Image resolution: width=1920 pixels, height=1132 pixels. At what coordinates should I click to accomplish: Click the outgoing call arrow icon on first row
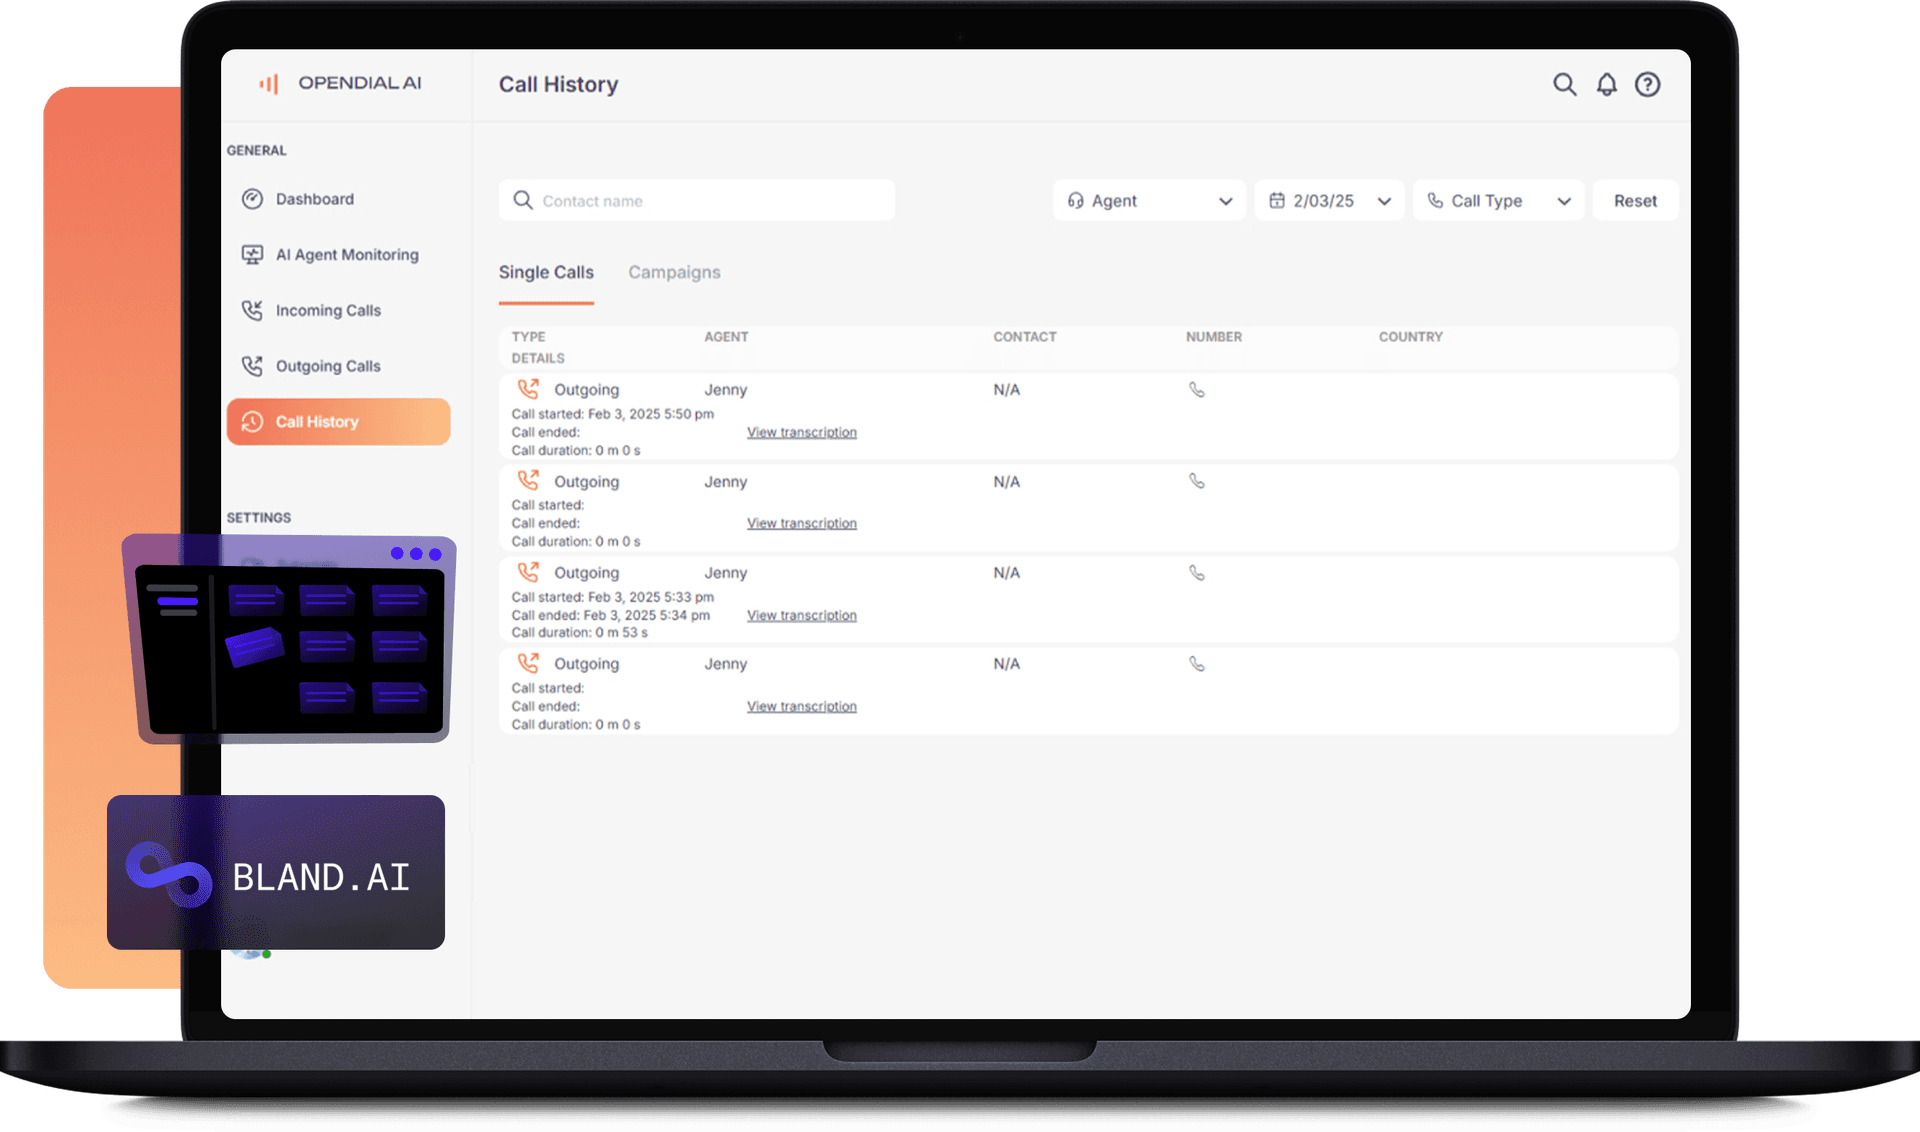point(528,389)
